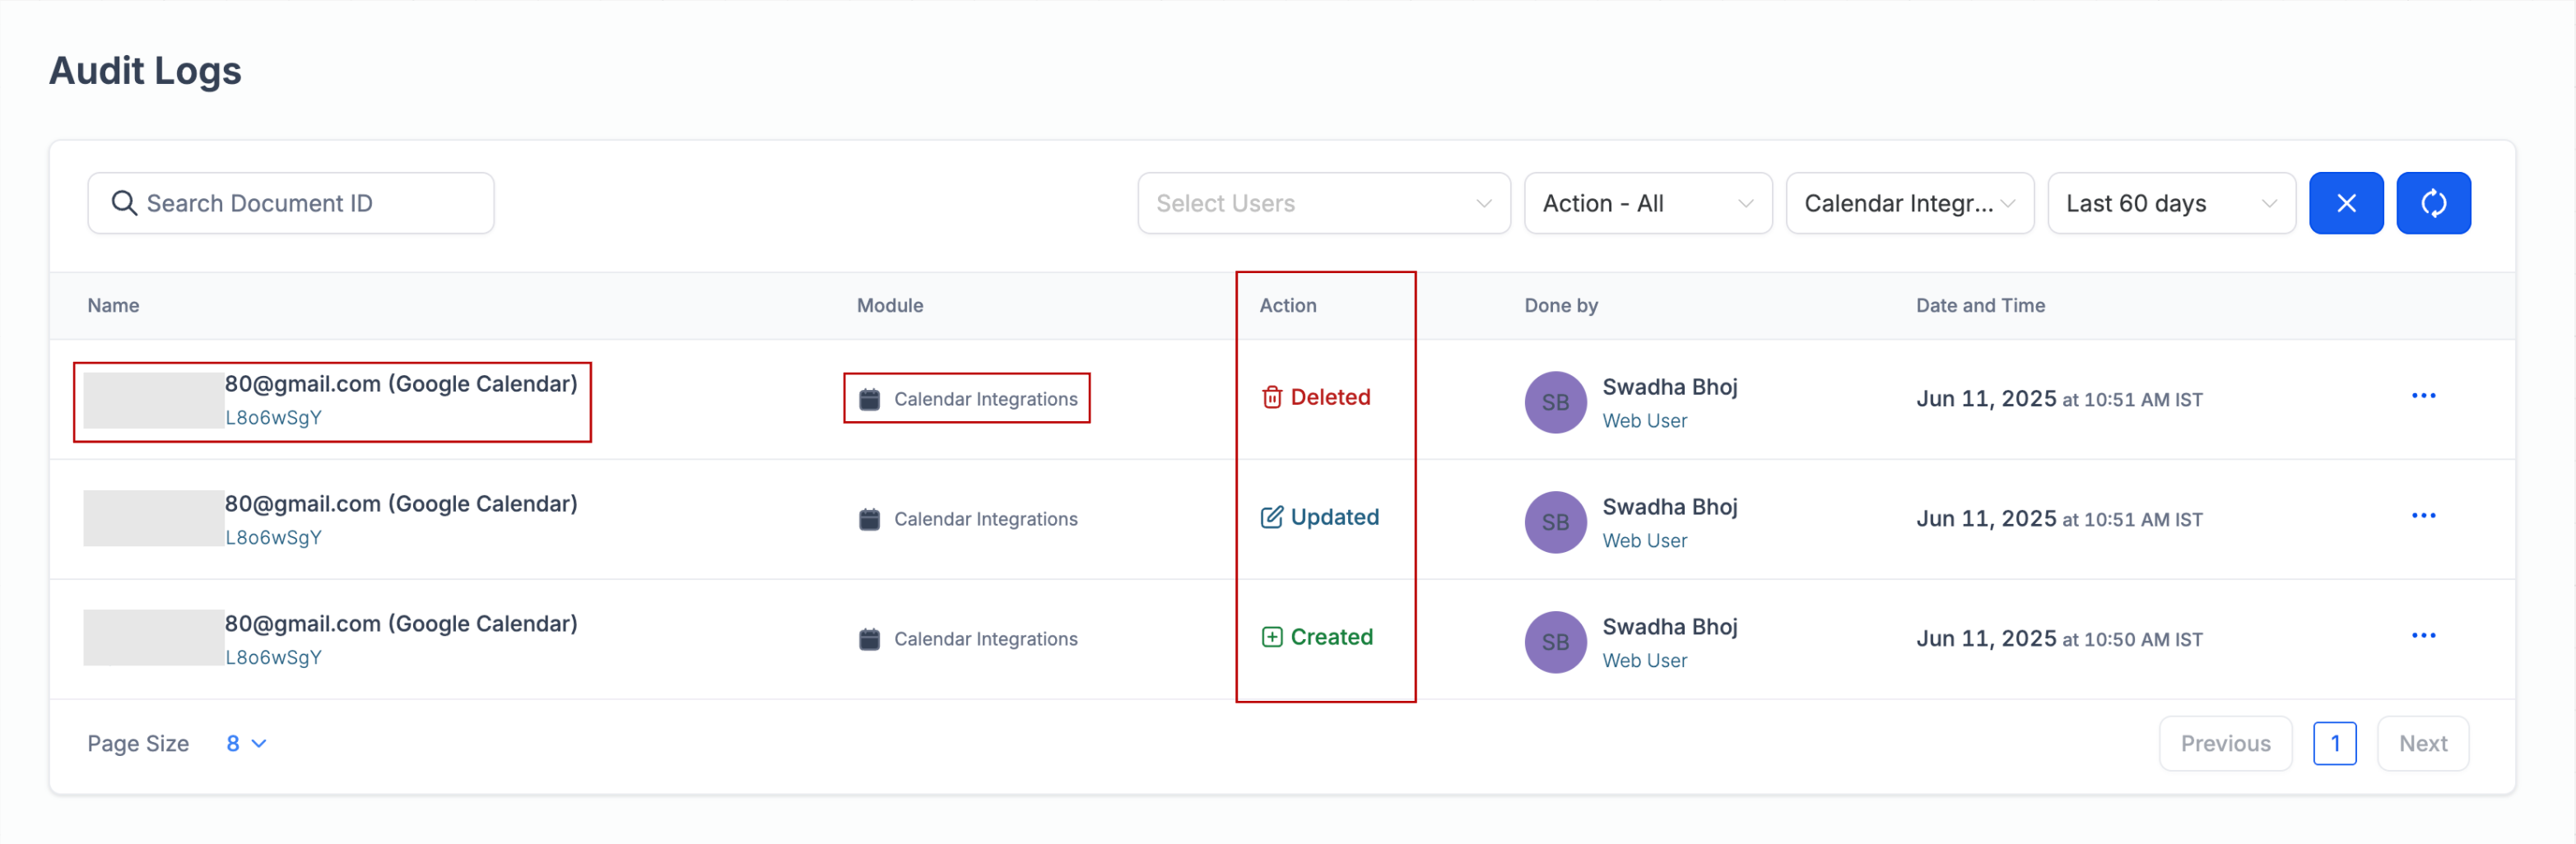Select page 1 in pagination

tap(2334, 743)
